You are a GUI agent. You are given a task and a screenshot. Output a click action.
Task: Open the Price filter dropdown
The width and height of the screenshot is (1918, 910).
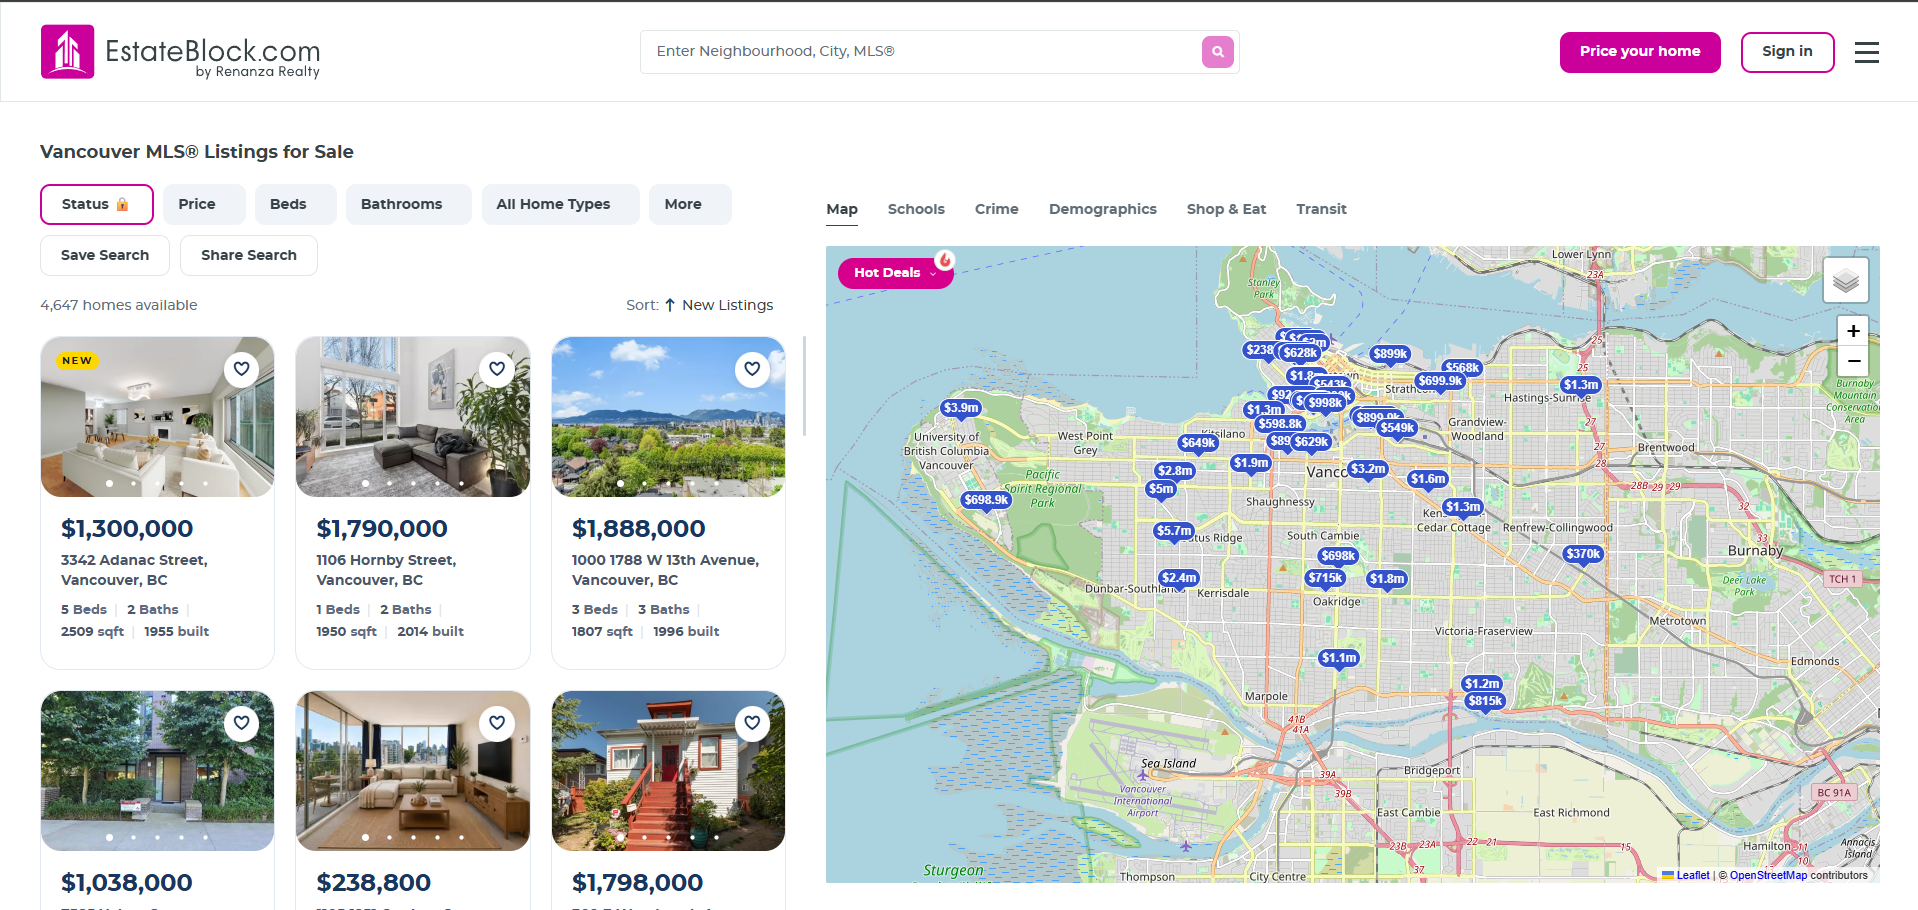point(204,204)
